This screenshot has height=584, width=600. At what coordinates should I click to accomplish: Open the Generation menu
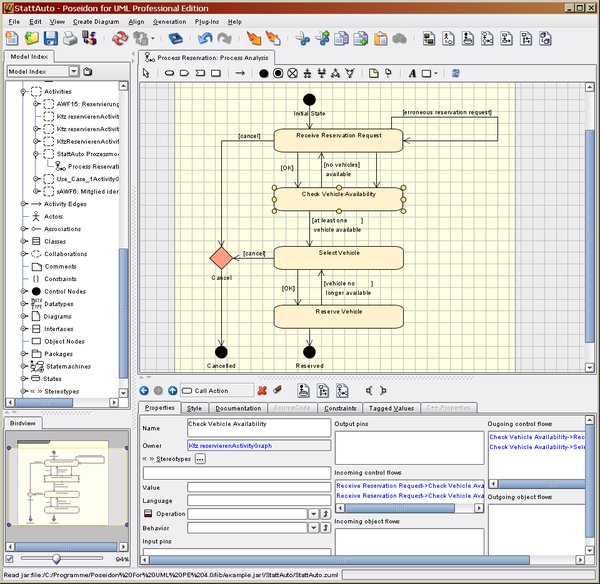(x=170, y=22)
